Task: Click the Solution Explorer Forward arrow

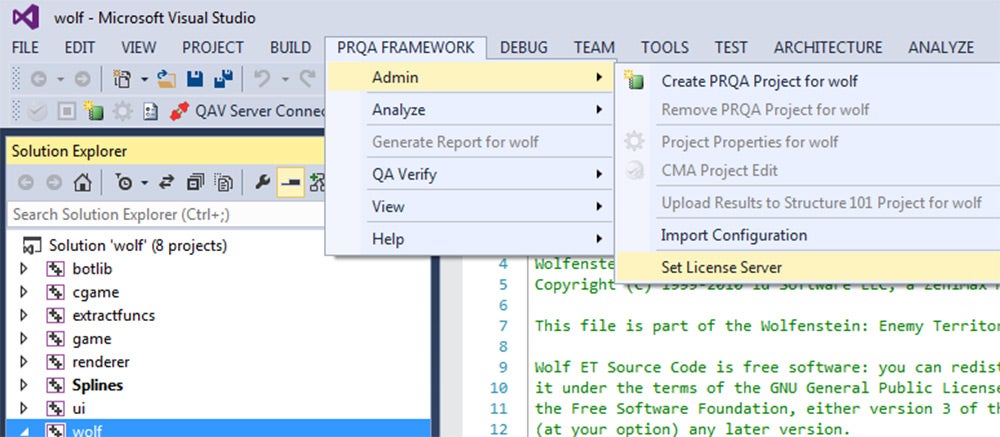Action: [54, 183]
